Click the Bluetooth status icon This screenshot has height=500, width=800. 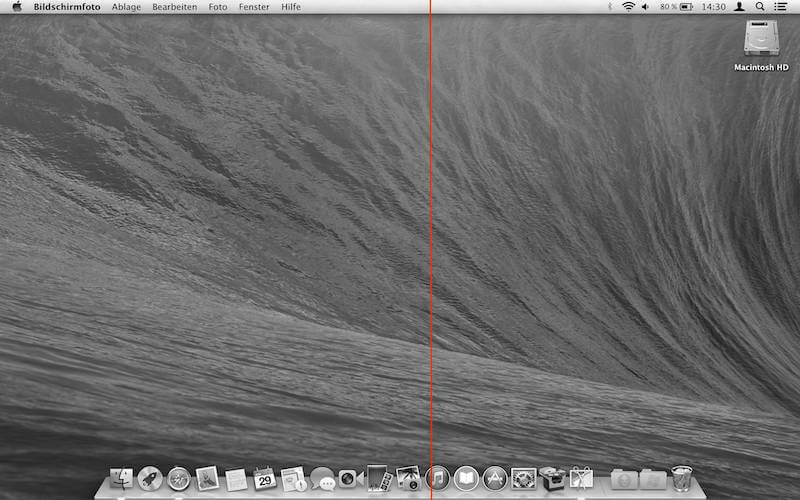pyautogui.click(x=610, y=7)
